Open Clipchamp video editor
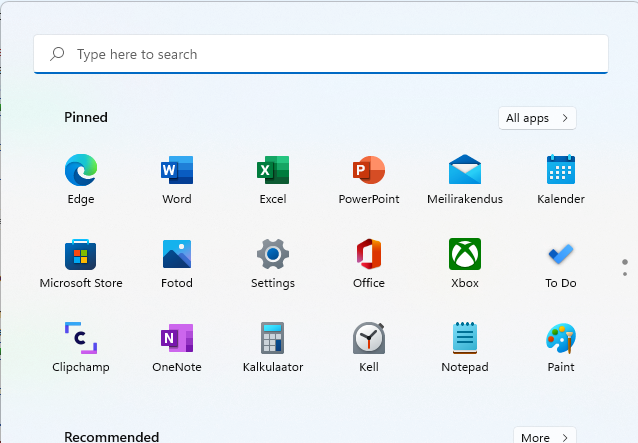The height and width of the screenshot is (443, 638). click(81, 347)
